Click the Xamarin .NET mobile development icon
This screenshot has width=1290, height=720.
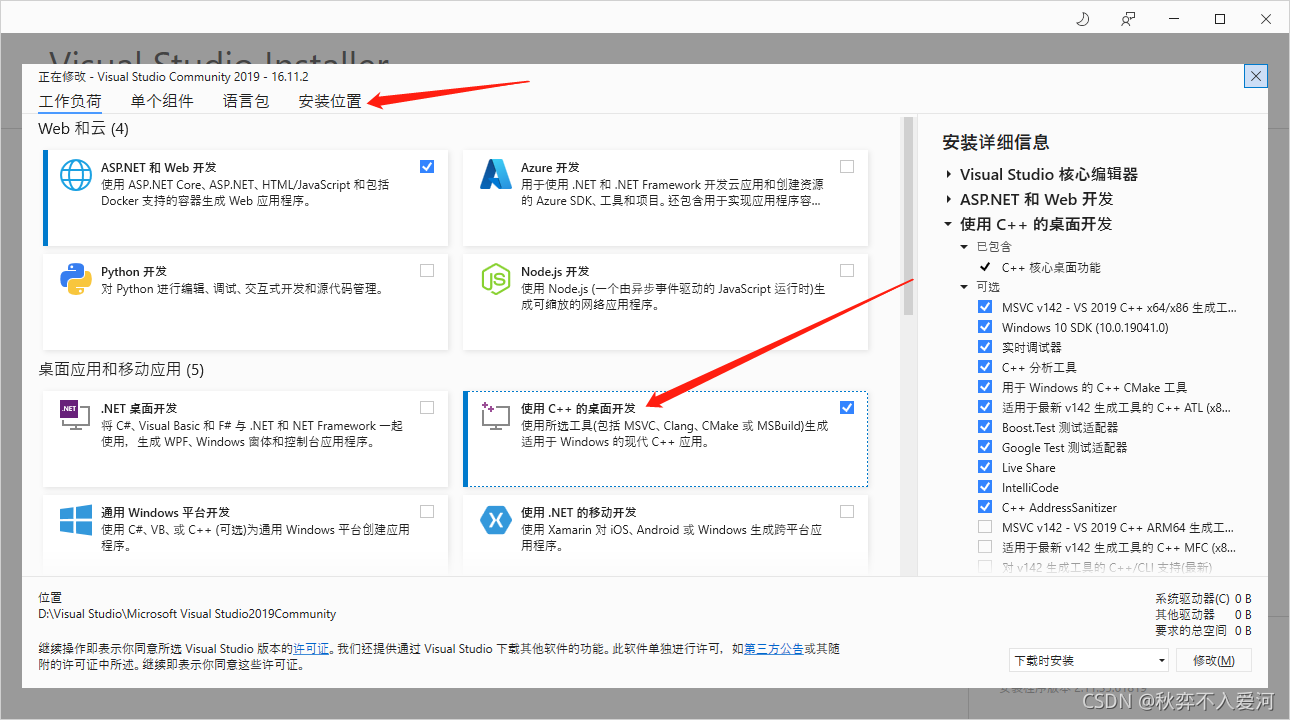point(496,520)
